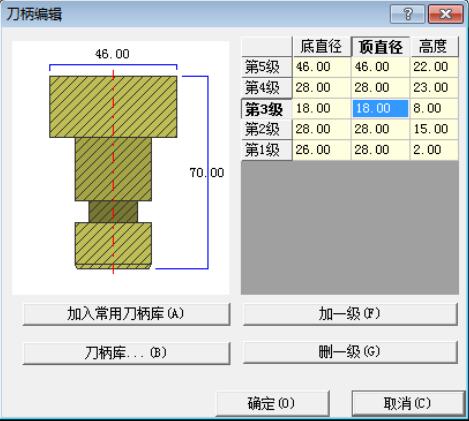Select the 底直径 column header
Image resolution: width=469 pixels, height=421 pixels.
pyautogui.click(x=321, y=47)
